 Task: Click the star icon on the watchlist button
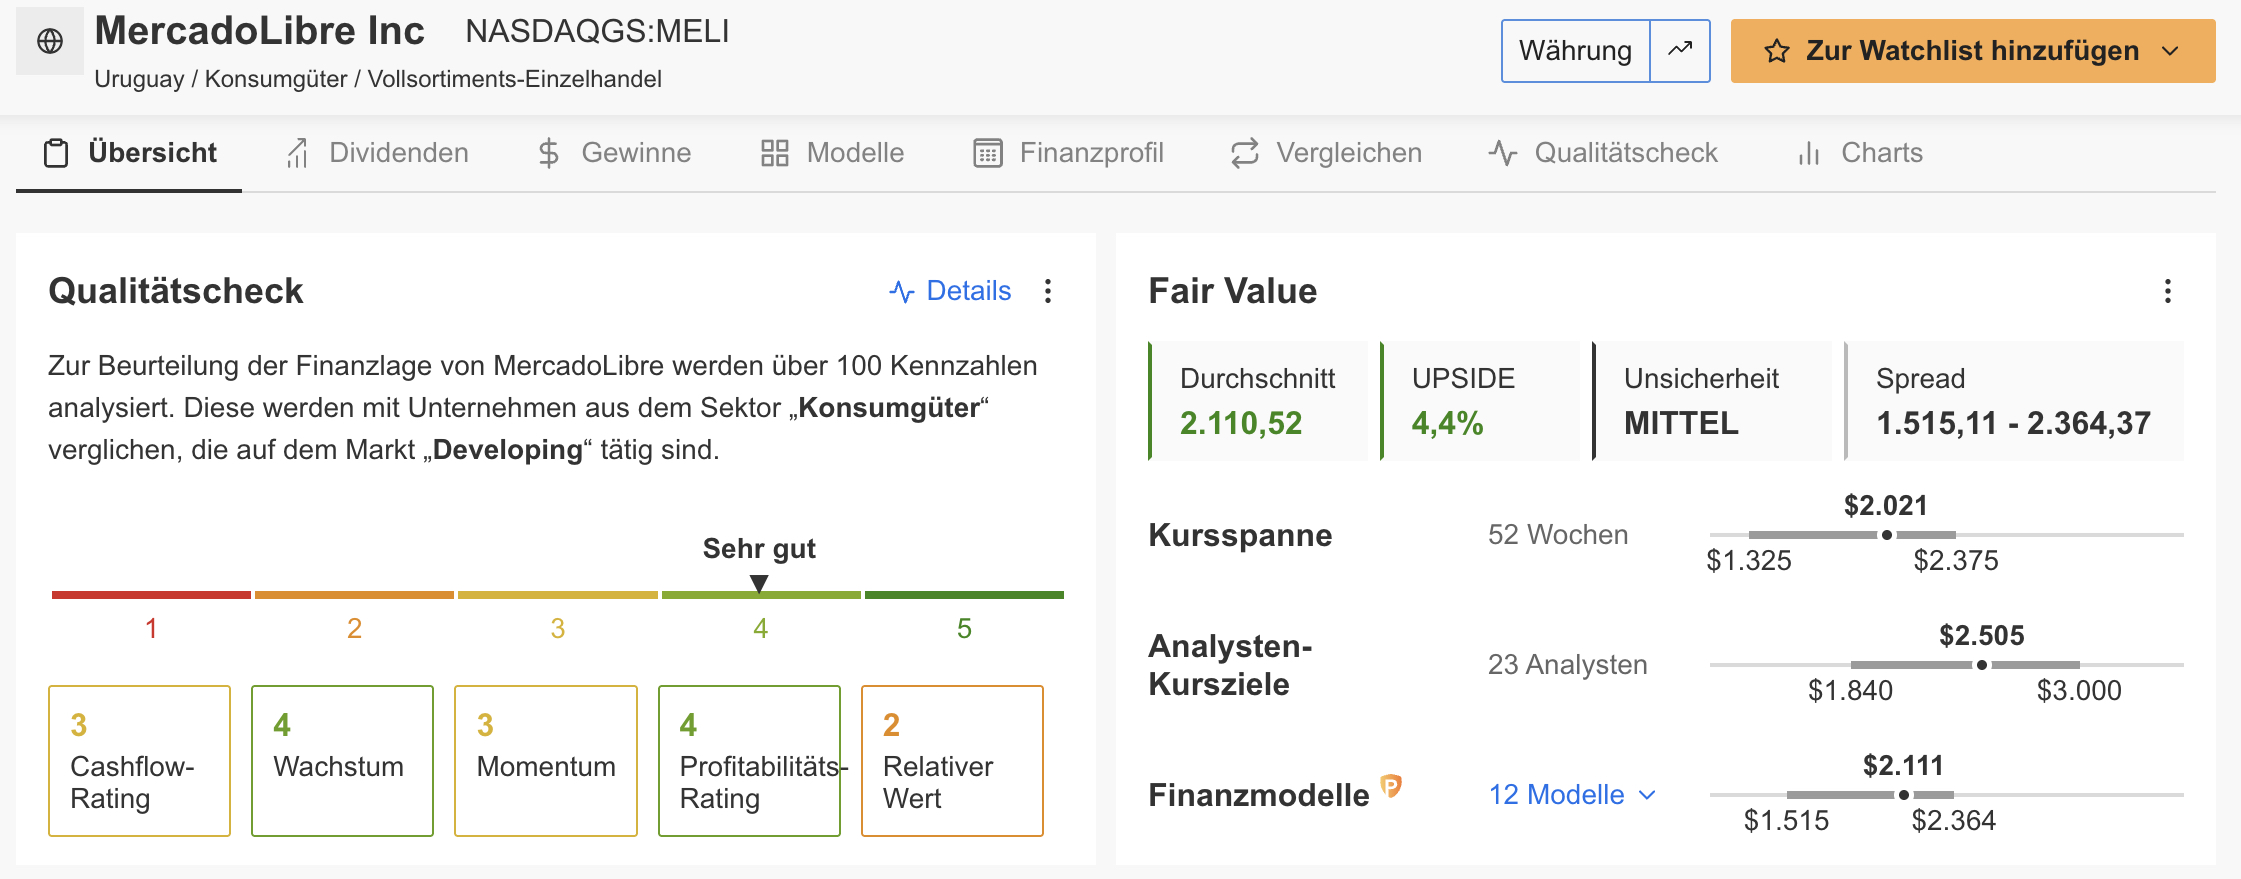coord(1776,51)
